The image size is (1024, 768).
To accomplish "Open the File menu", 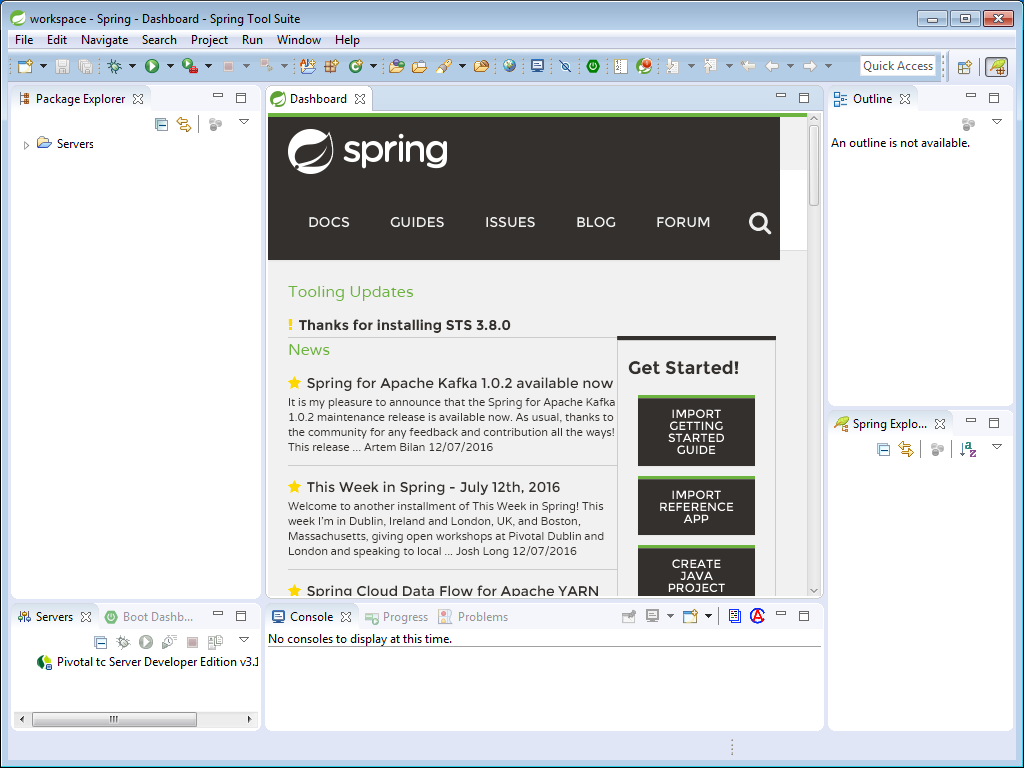I will pyautogui.click(x=24, y=40).
